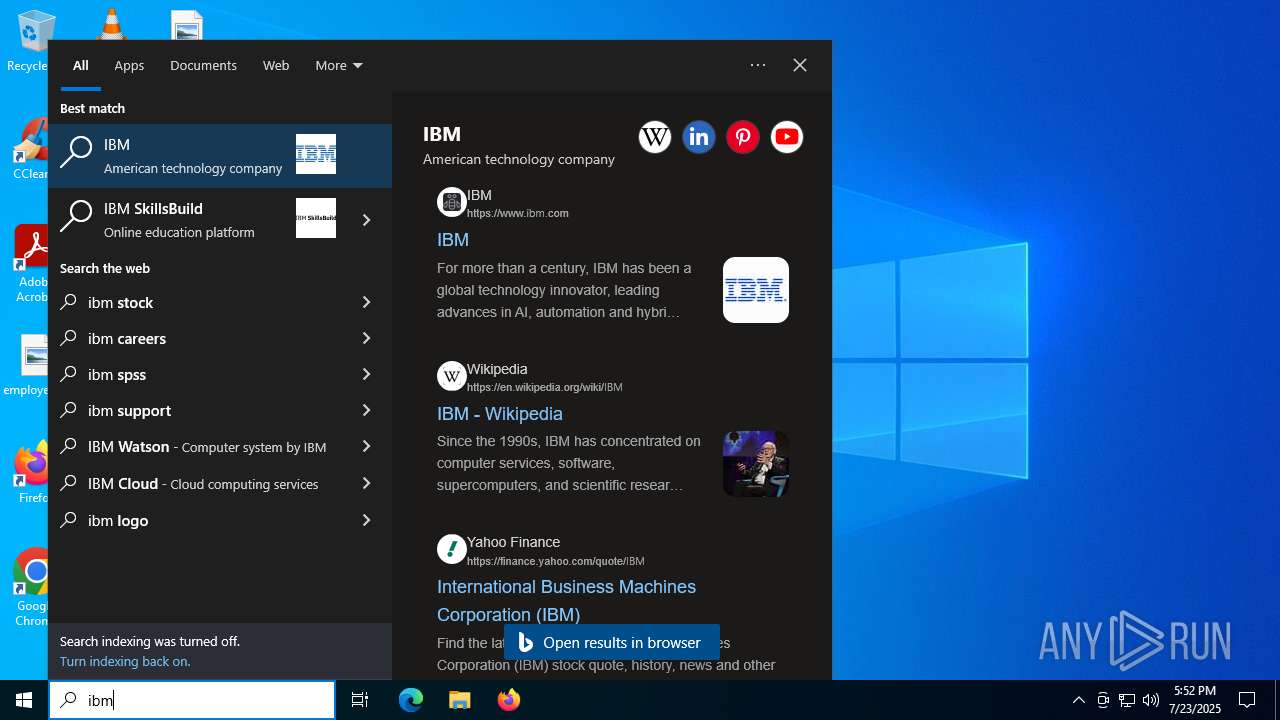Click the IBM logo thumbnail in best match
1280x720 pixels.
click(x=316, y=154)
